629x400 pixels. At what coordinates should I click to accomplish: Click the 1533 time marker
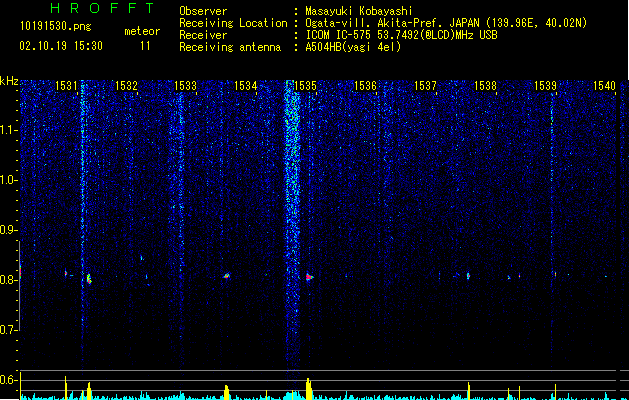click(186, 85)
